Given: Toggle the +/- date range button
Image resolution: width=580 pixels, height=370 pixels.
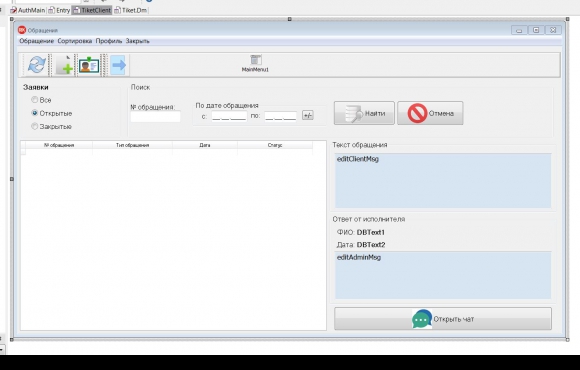Looking at the screenshot, I should tap(308, 115).
